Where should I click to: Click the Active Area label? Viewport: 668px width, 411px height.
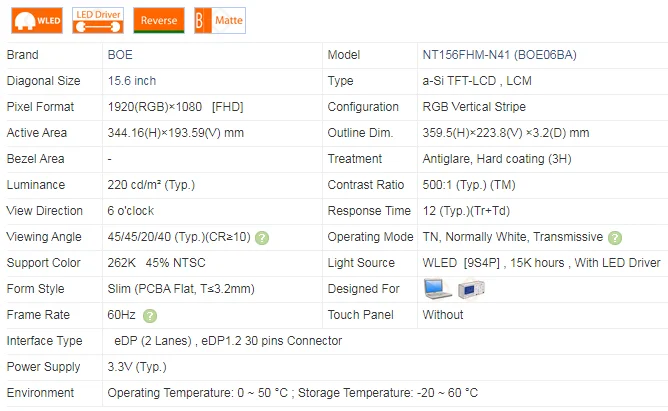(37, 133)
